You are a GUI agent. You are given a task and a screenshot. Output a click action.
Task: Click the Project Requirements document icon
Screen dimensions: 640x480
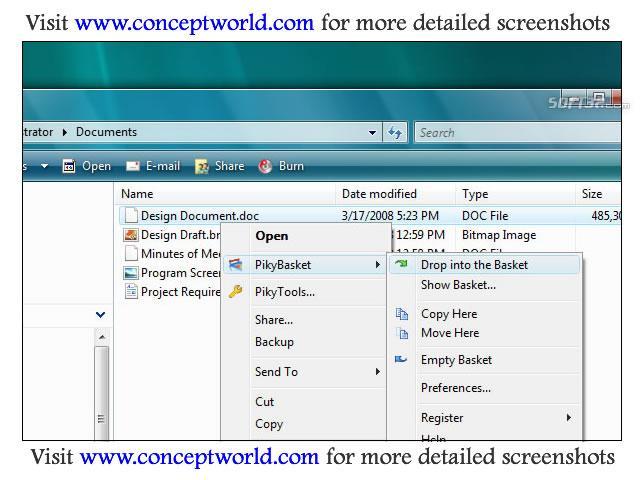pos(131,291)
